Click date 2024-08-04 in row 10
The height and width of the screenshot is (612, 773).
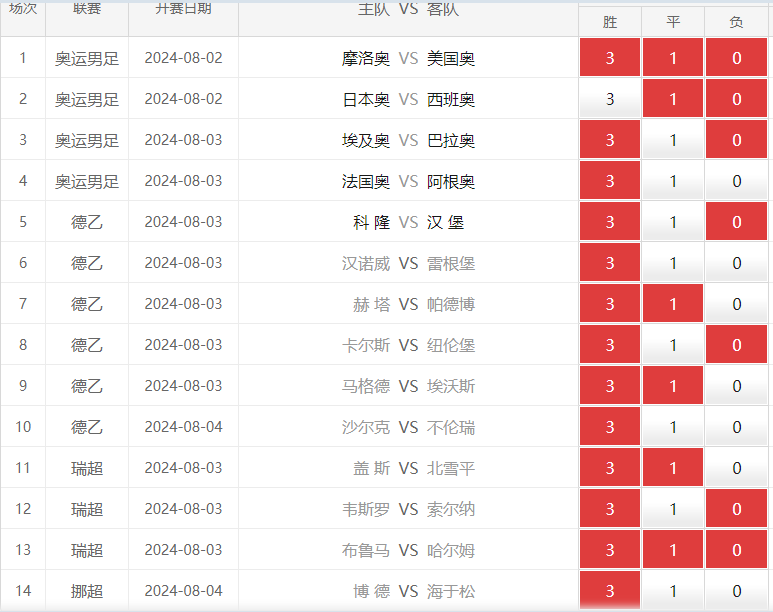183,427
